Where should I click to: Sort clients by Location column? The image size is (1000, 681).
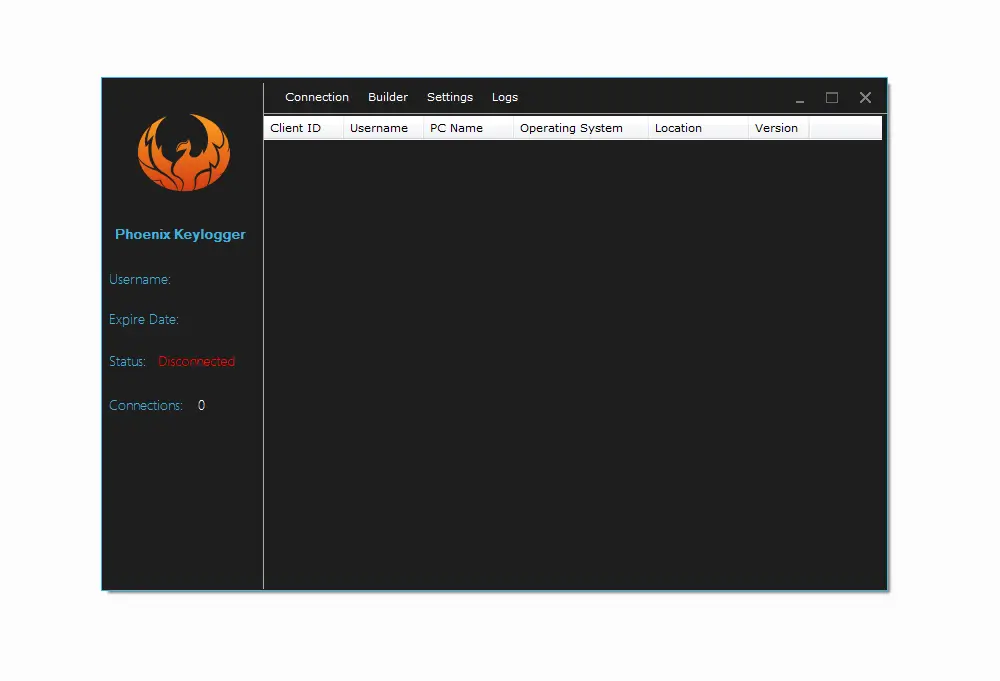[x=678, y=128]
